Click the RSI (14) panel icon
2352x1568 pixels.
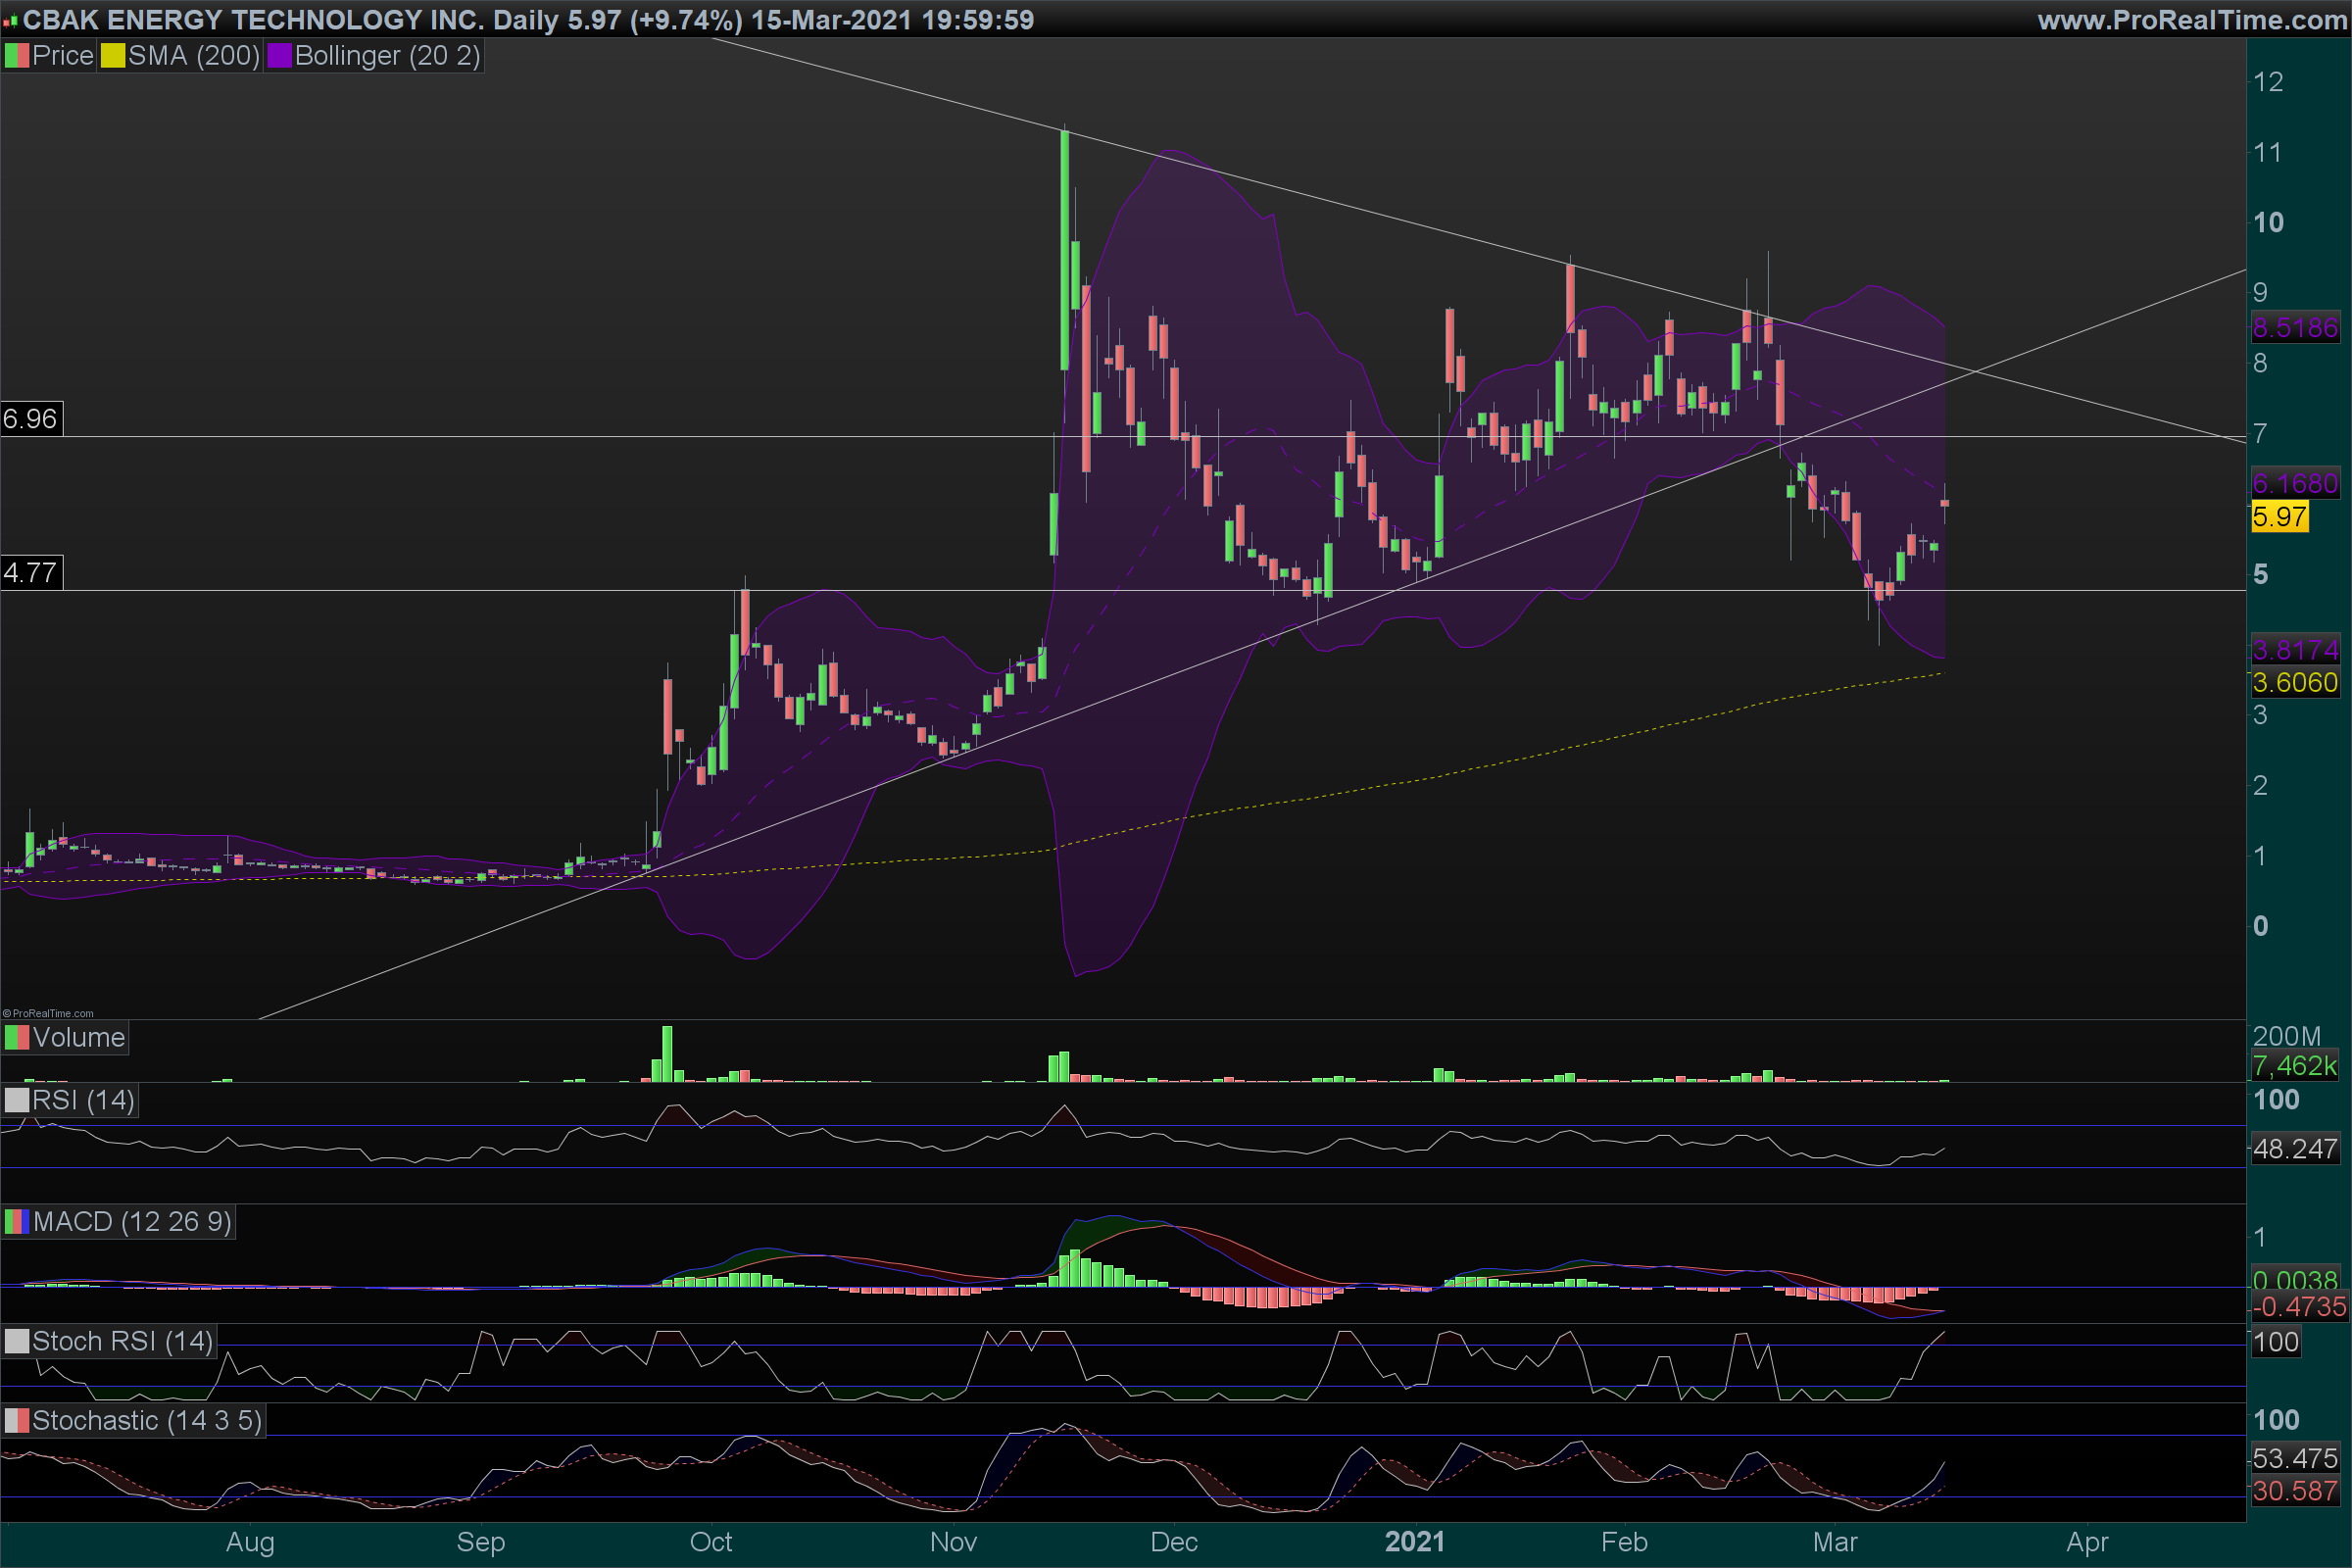coord(17,1101)
